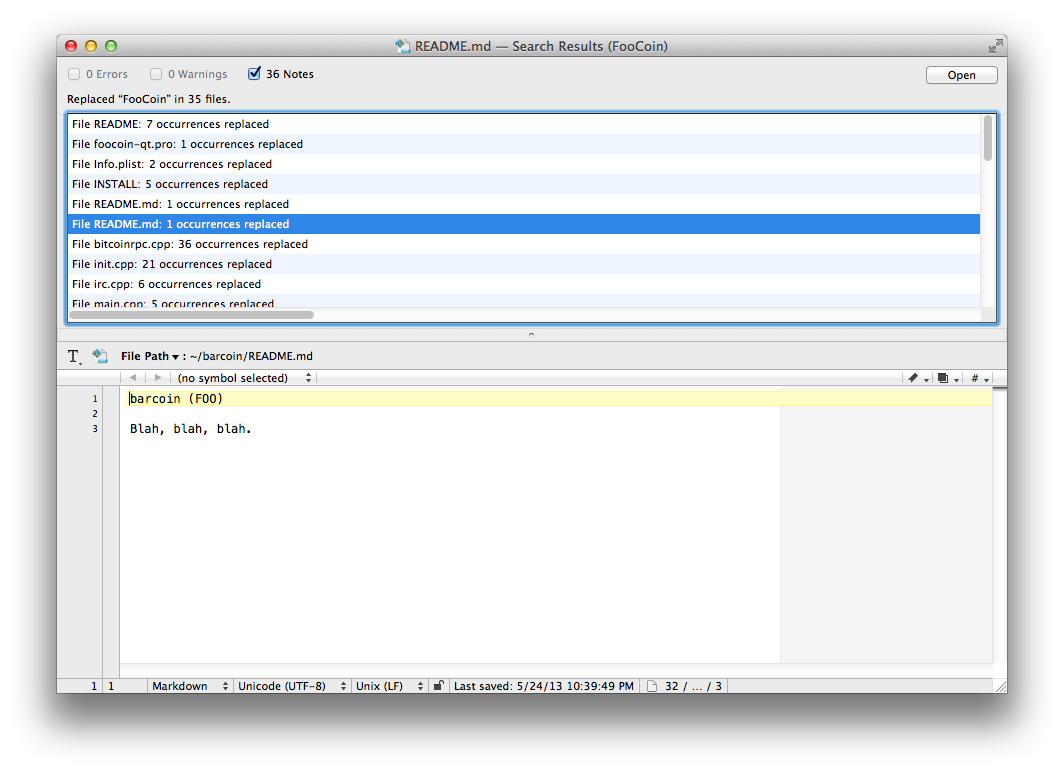Click the Blah, blah, blah. line
Screen dimensions: 1064x772
click(x=191, y=429)
